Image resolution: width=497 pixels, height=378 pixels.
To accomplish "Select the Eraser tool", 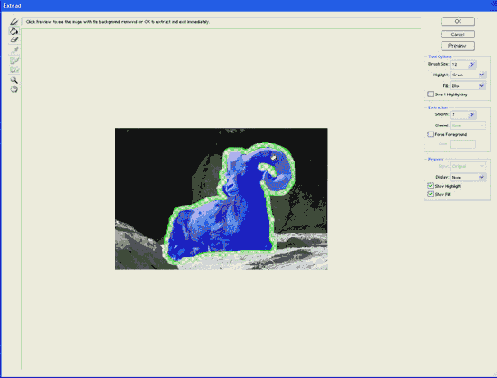I will pos(14,40).
